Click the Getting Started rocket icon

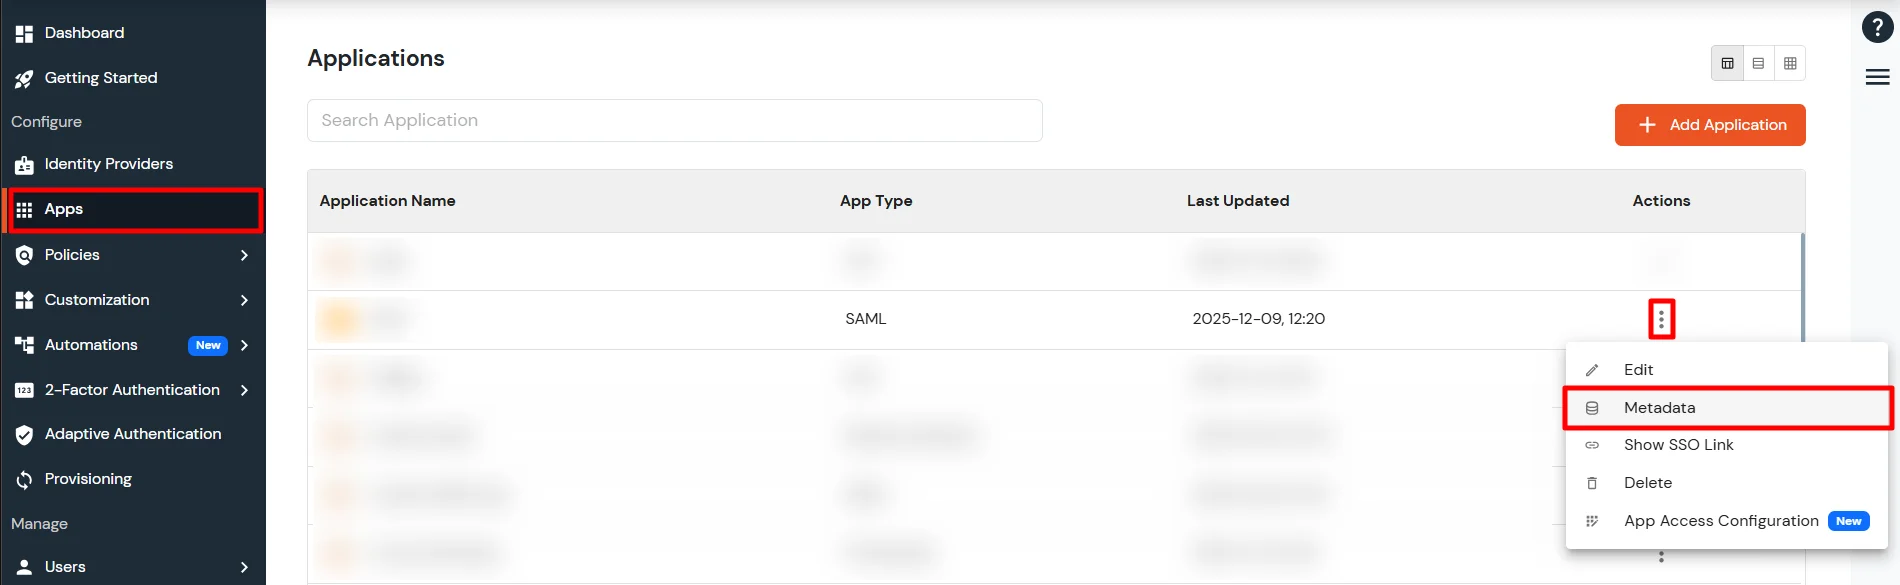click(x=24, y=78)
